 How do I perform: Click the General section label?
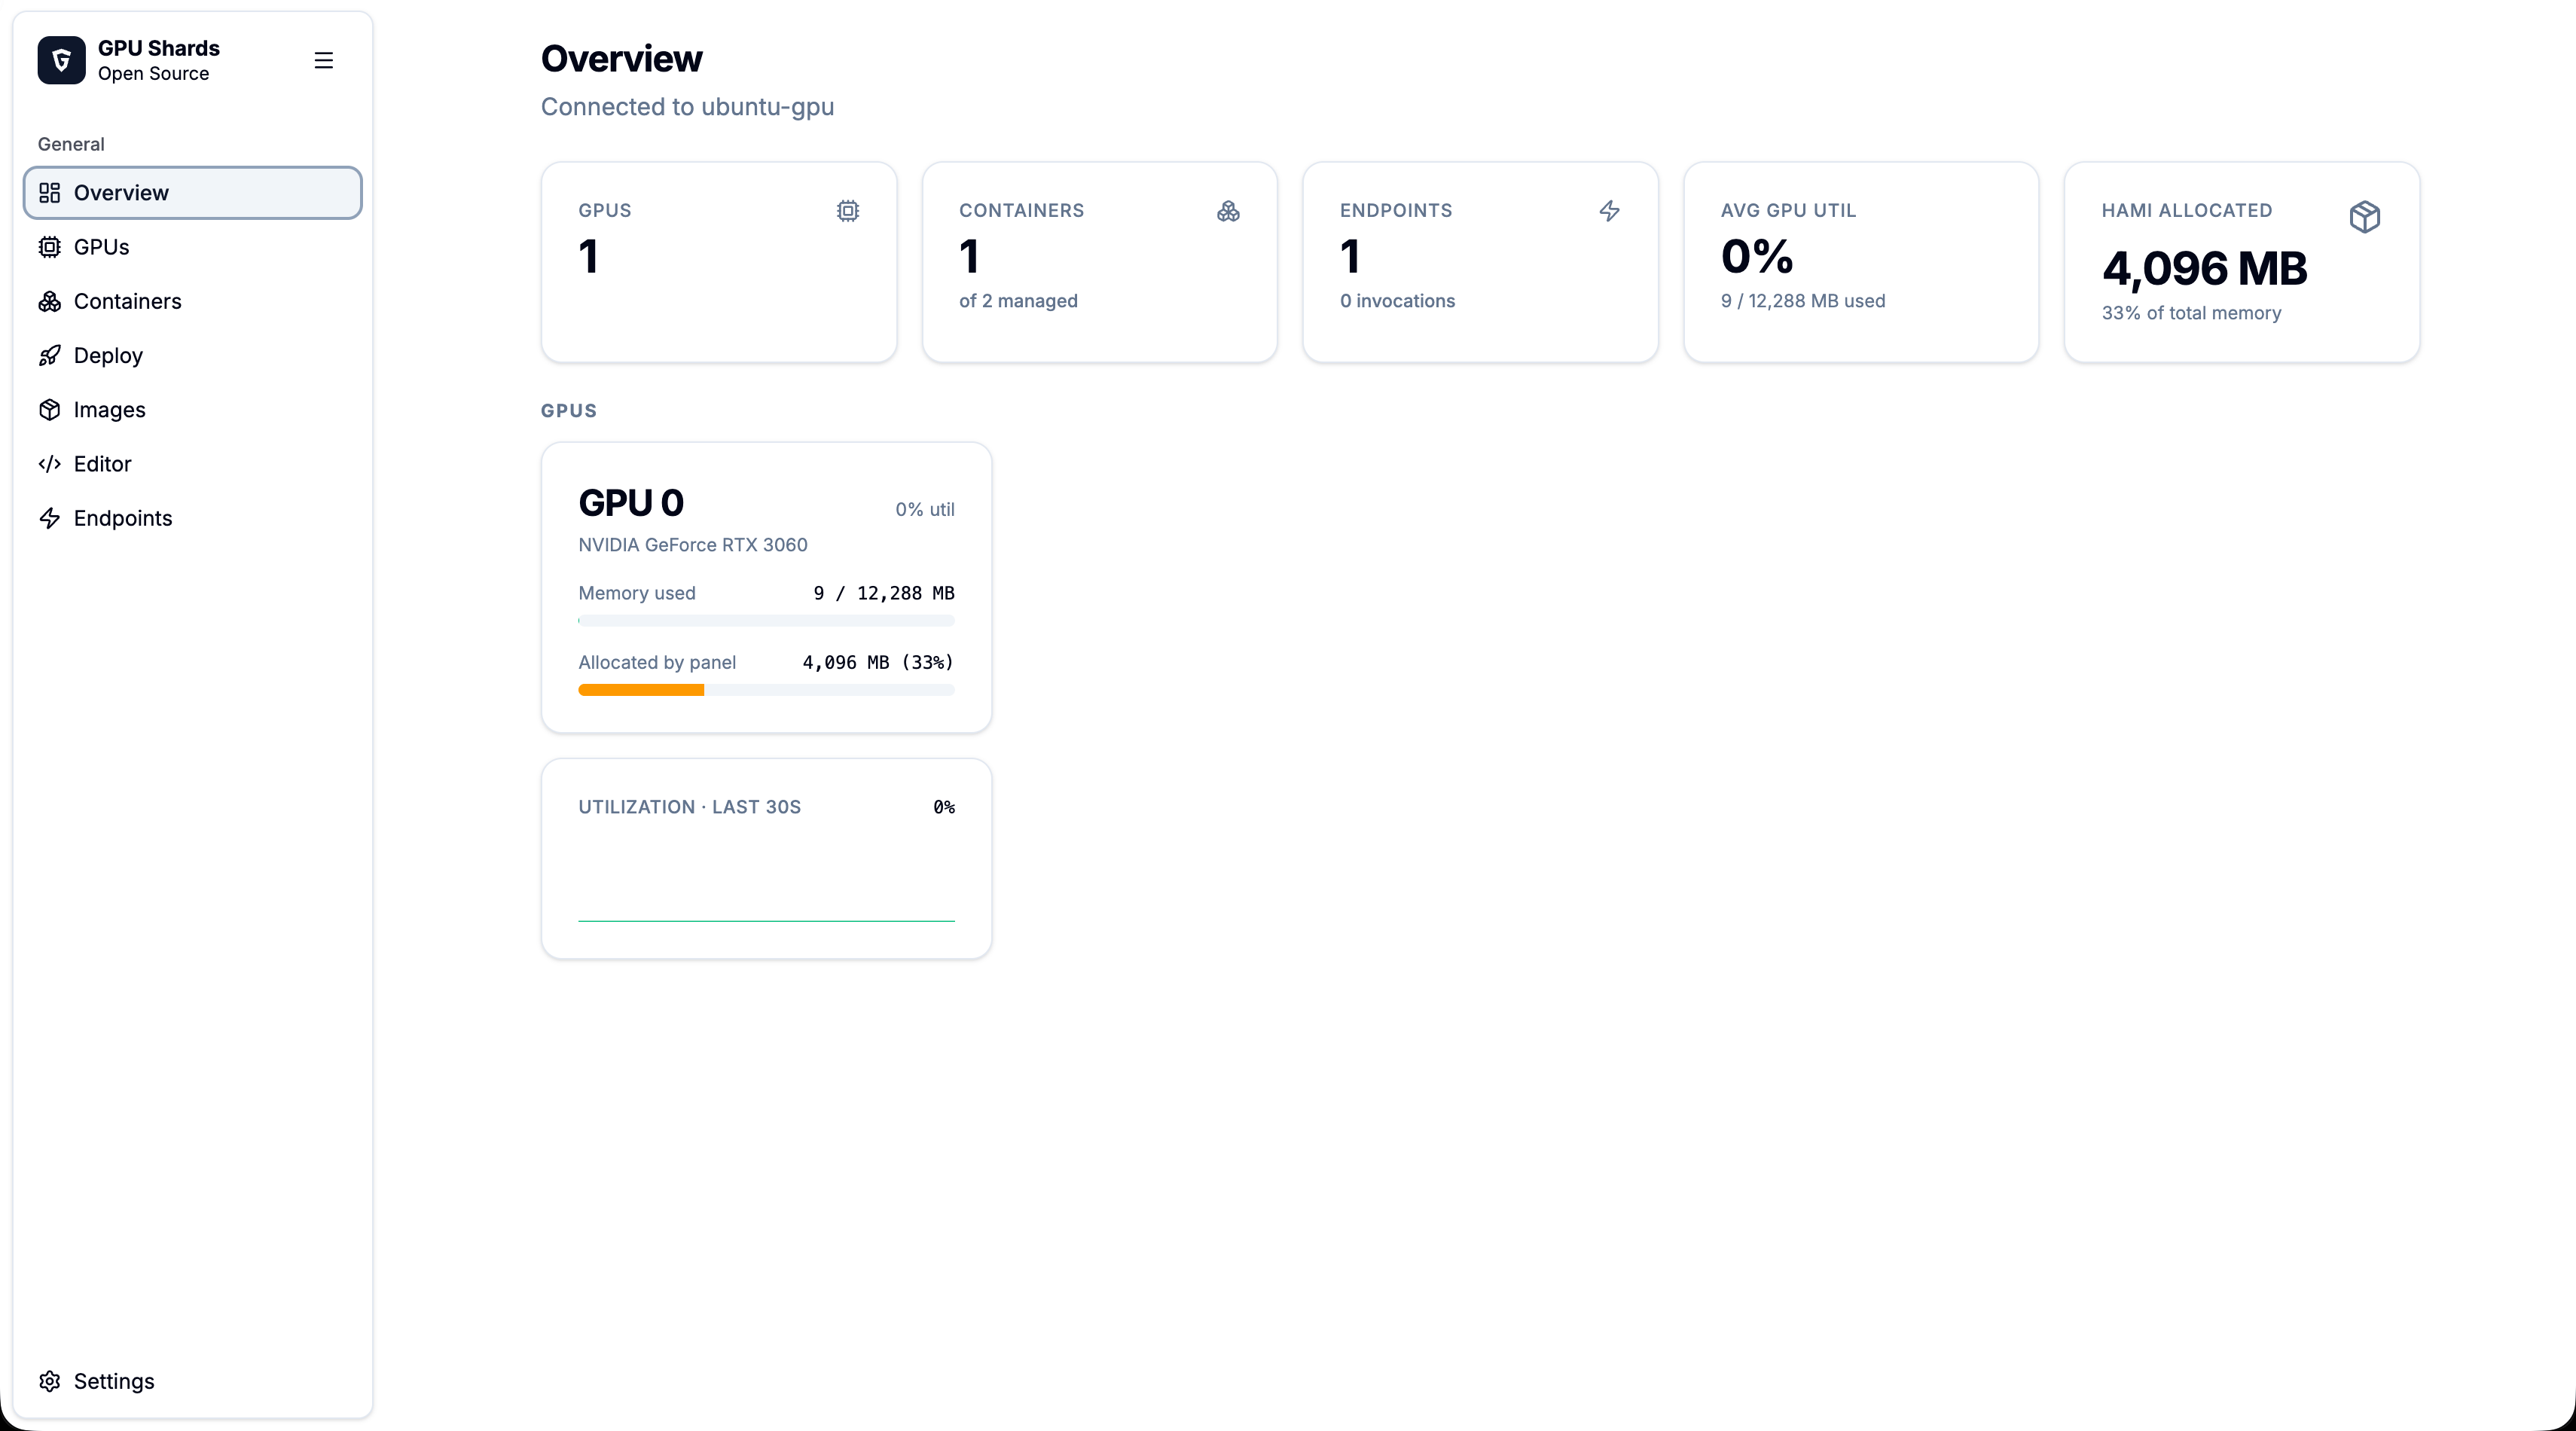tap(71, 144)
